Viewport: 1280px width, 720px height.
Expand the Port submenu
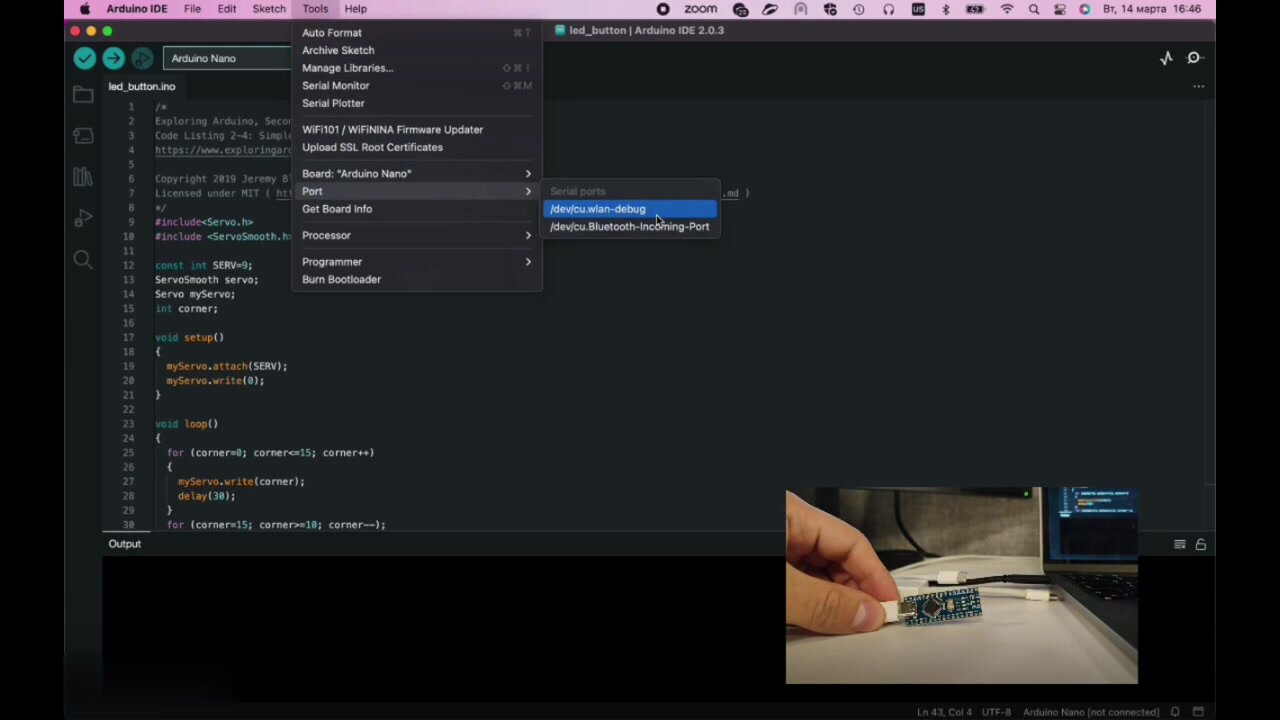(417, 191)
